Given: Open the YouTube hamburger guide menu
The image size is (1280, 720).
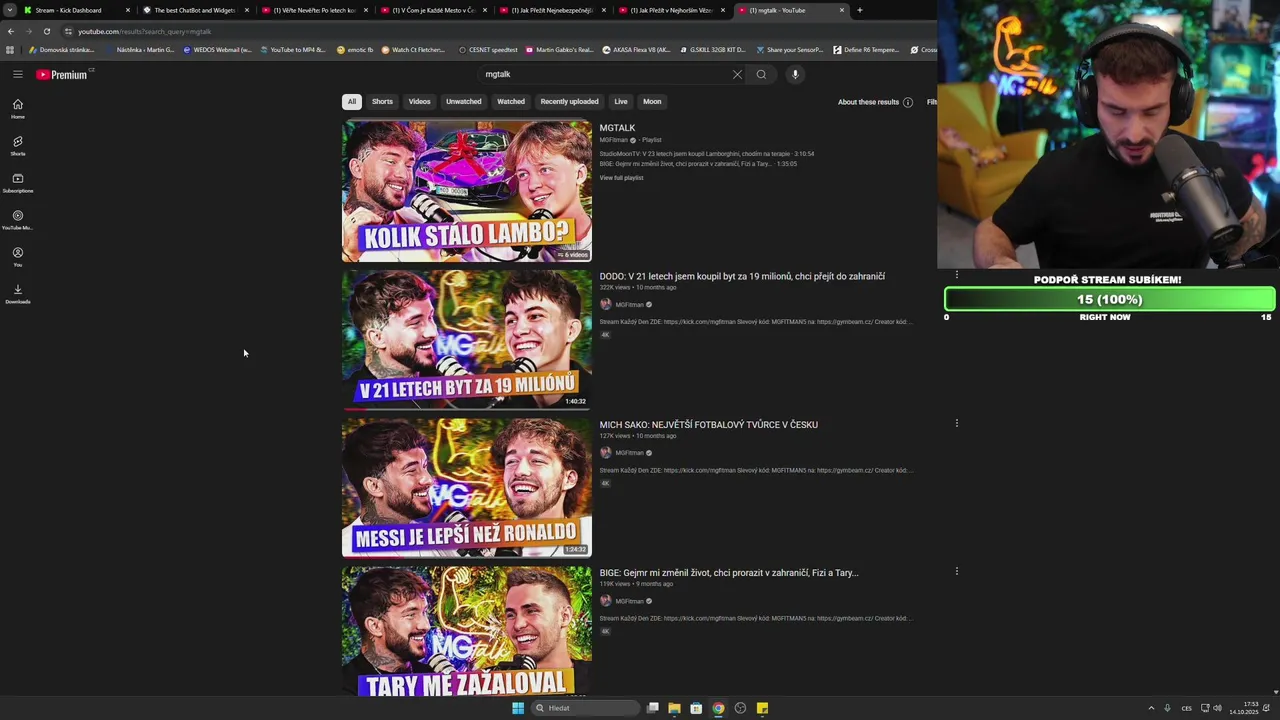Looking at the screenshot, I should pos(18,74).
